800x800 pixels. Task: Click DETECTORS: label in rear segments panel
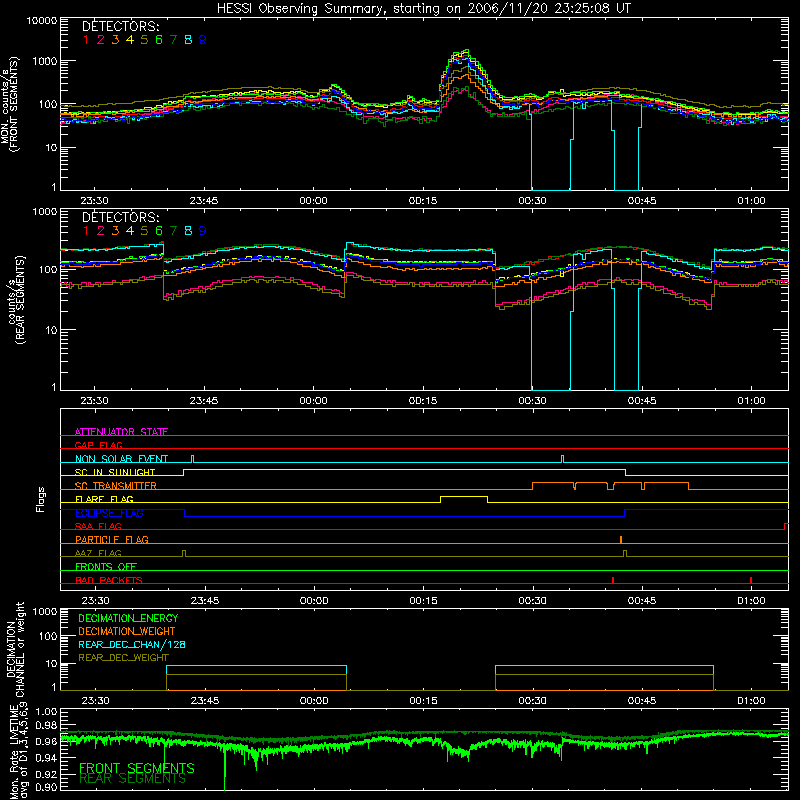click(x=120, y=218)
